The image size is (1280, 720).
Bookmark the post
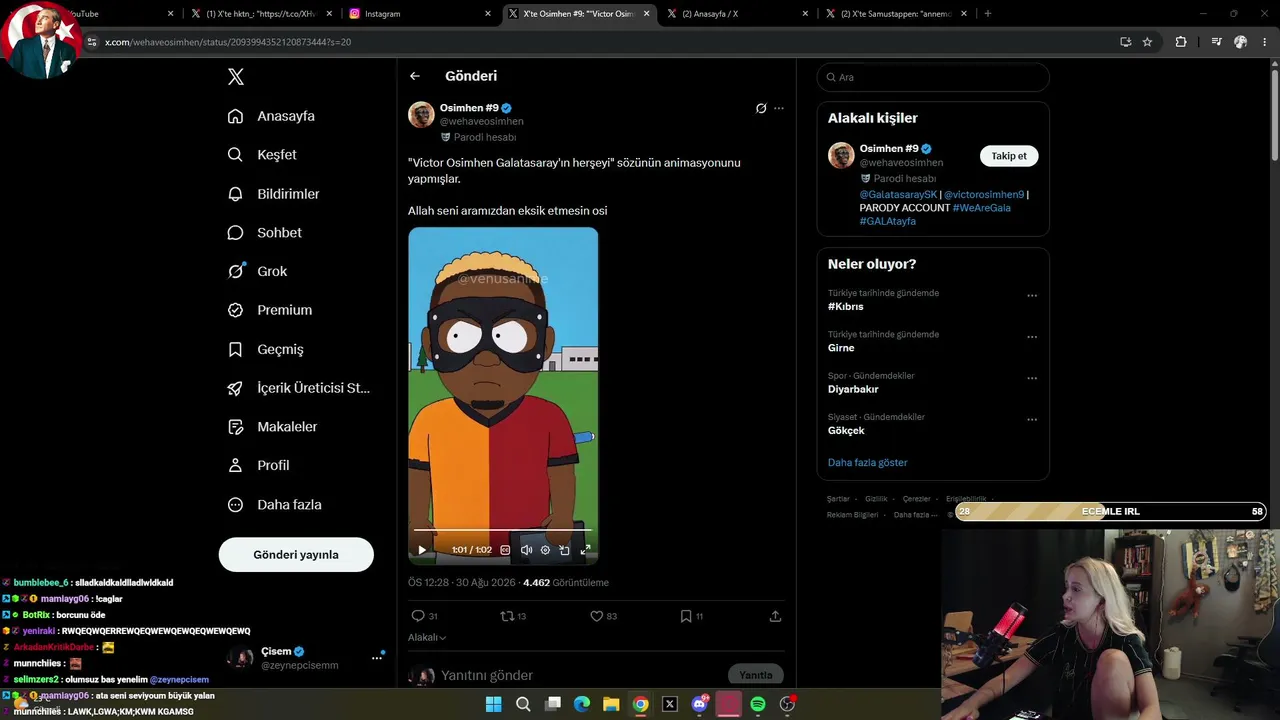pos(691,616)
